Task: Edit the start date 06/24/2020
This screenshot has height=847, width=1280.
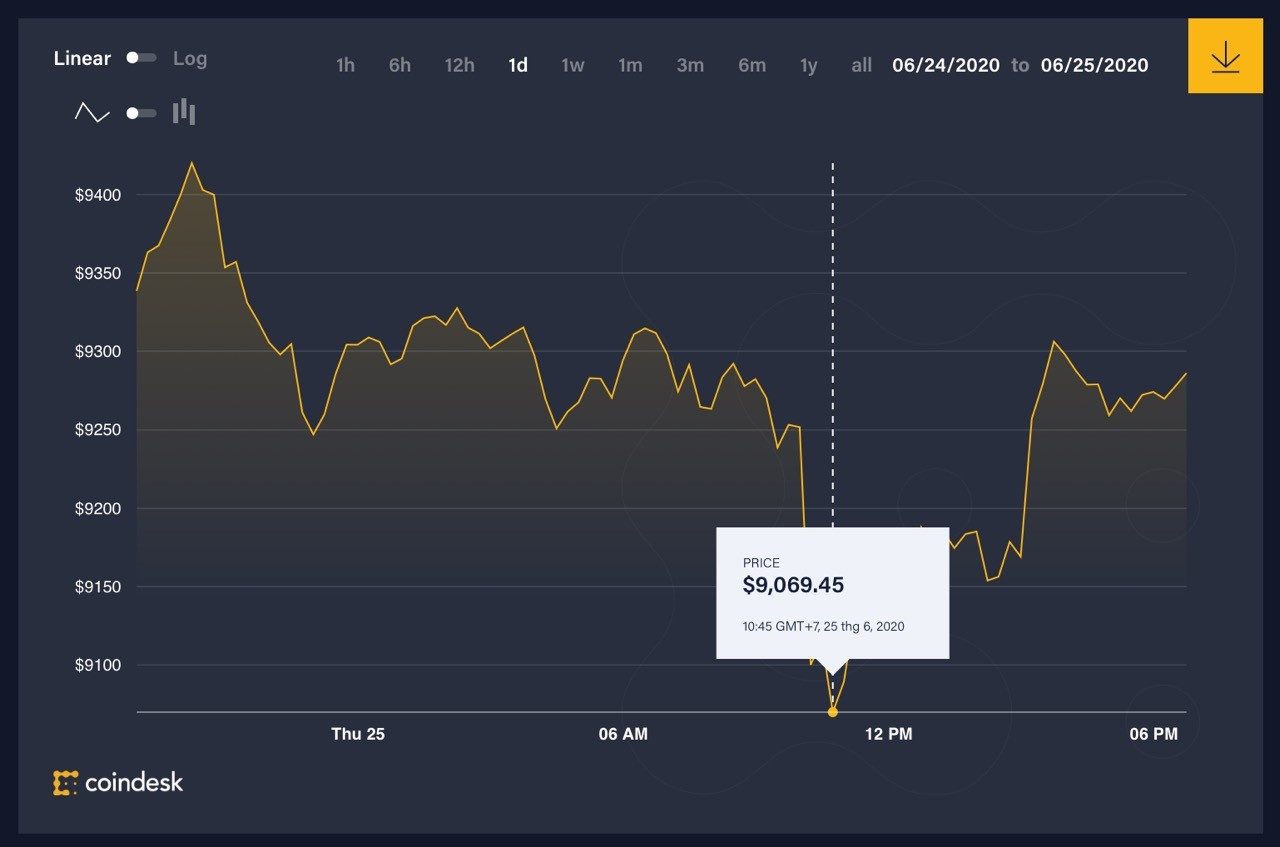Action: [946, 65]
